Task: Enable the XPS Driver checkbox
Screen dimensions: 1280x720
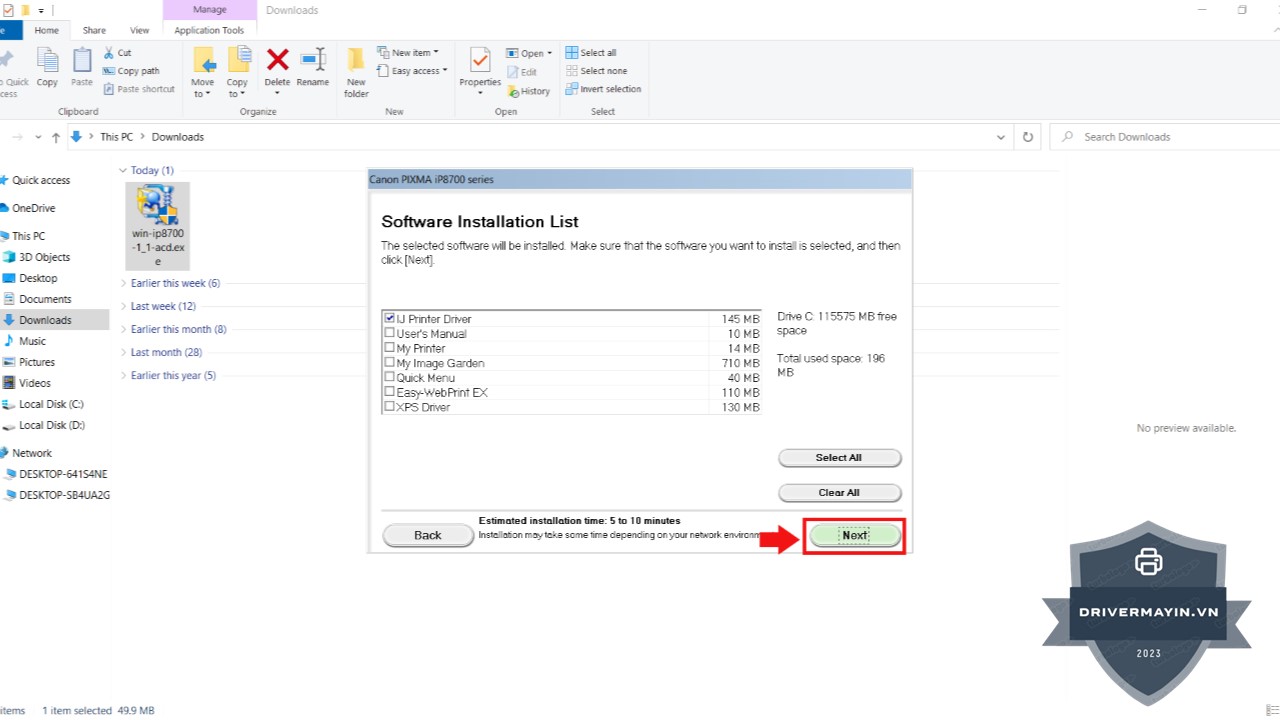Action: click(x=390, y=407)
